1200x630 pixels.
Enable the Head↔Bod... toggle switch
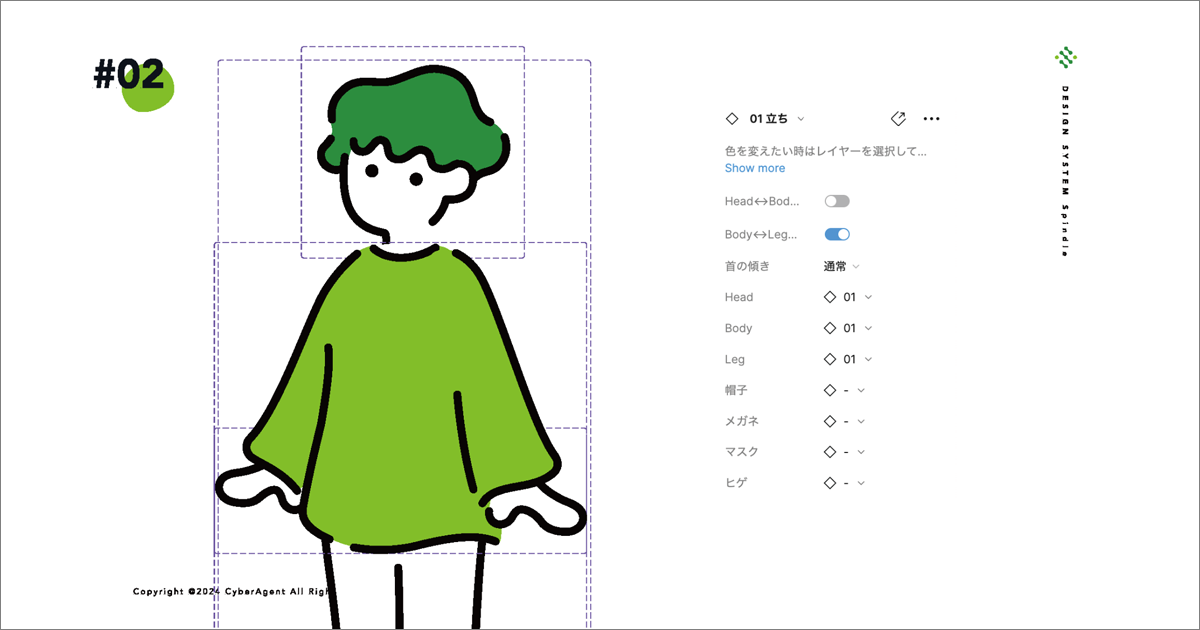[x=837, y=201]
